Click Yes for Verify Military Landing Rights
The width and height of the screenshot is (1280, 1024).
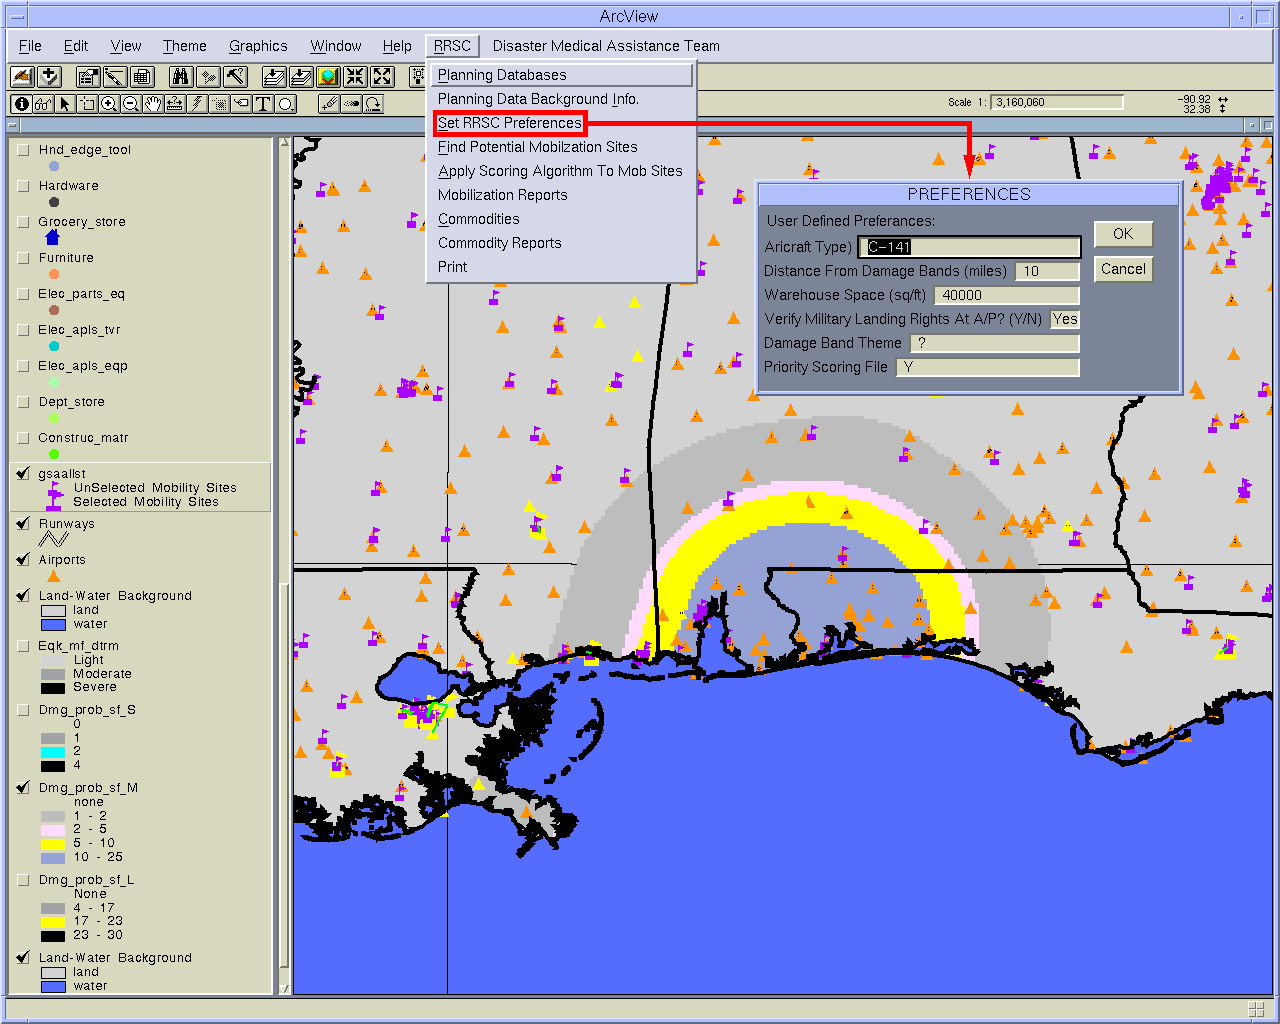click(1065, 319)
